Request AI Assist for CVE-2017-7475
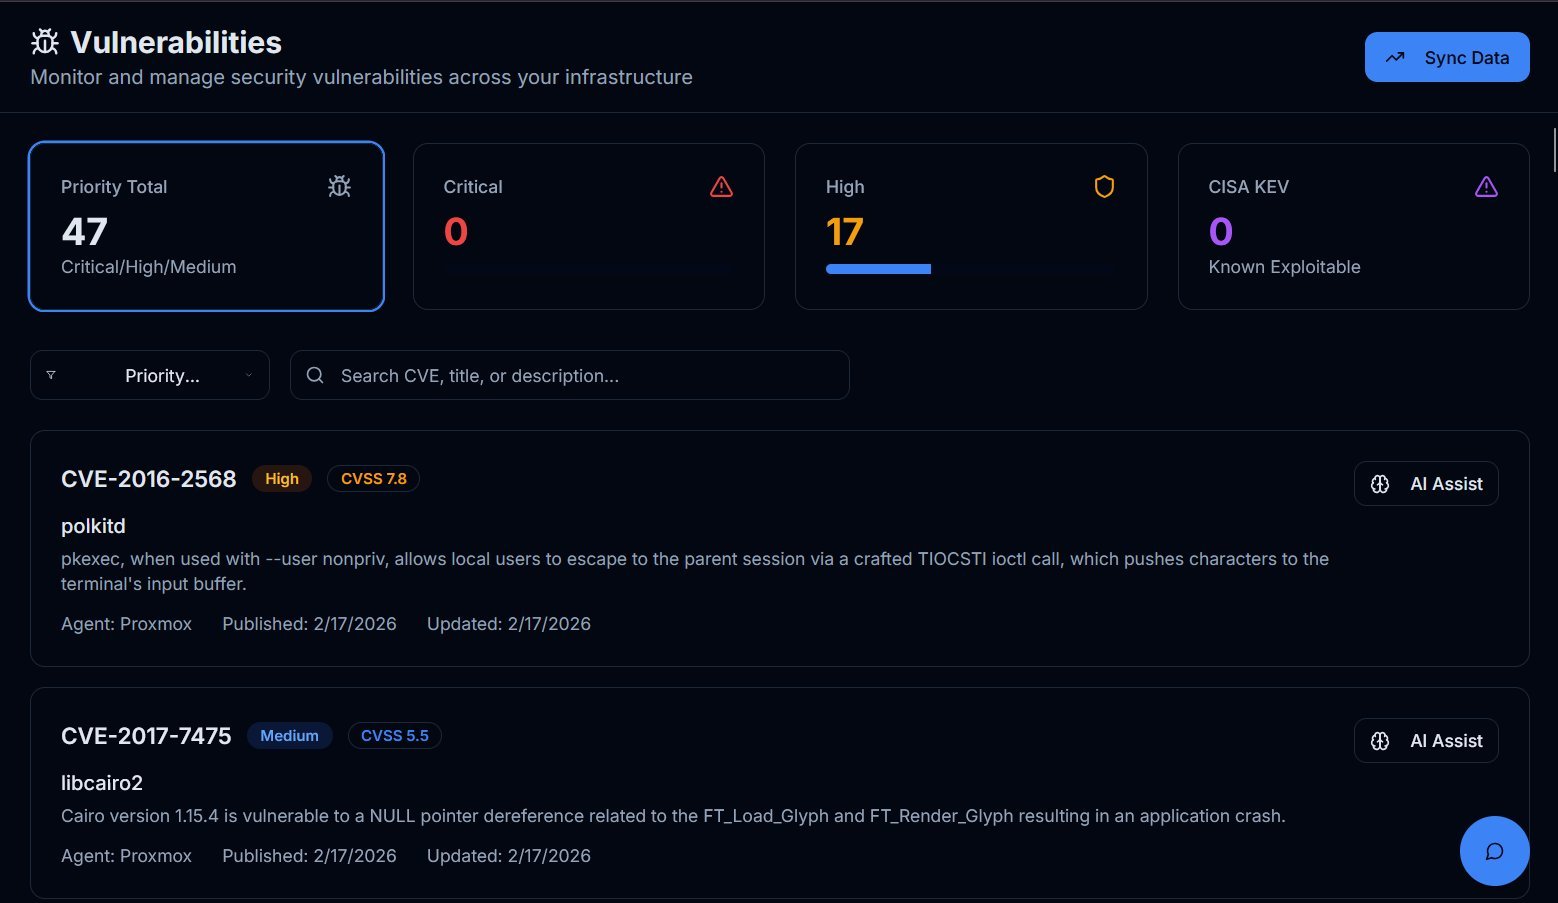1558x903 pixels. click(x=1425, y=740)
